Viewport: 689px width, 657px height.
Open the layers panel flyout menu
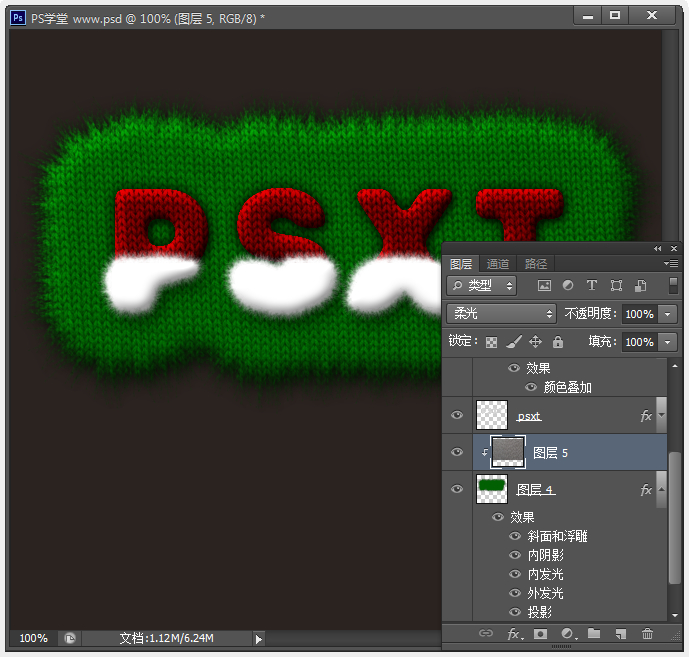(671, 263)
